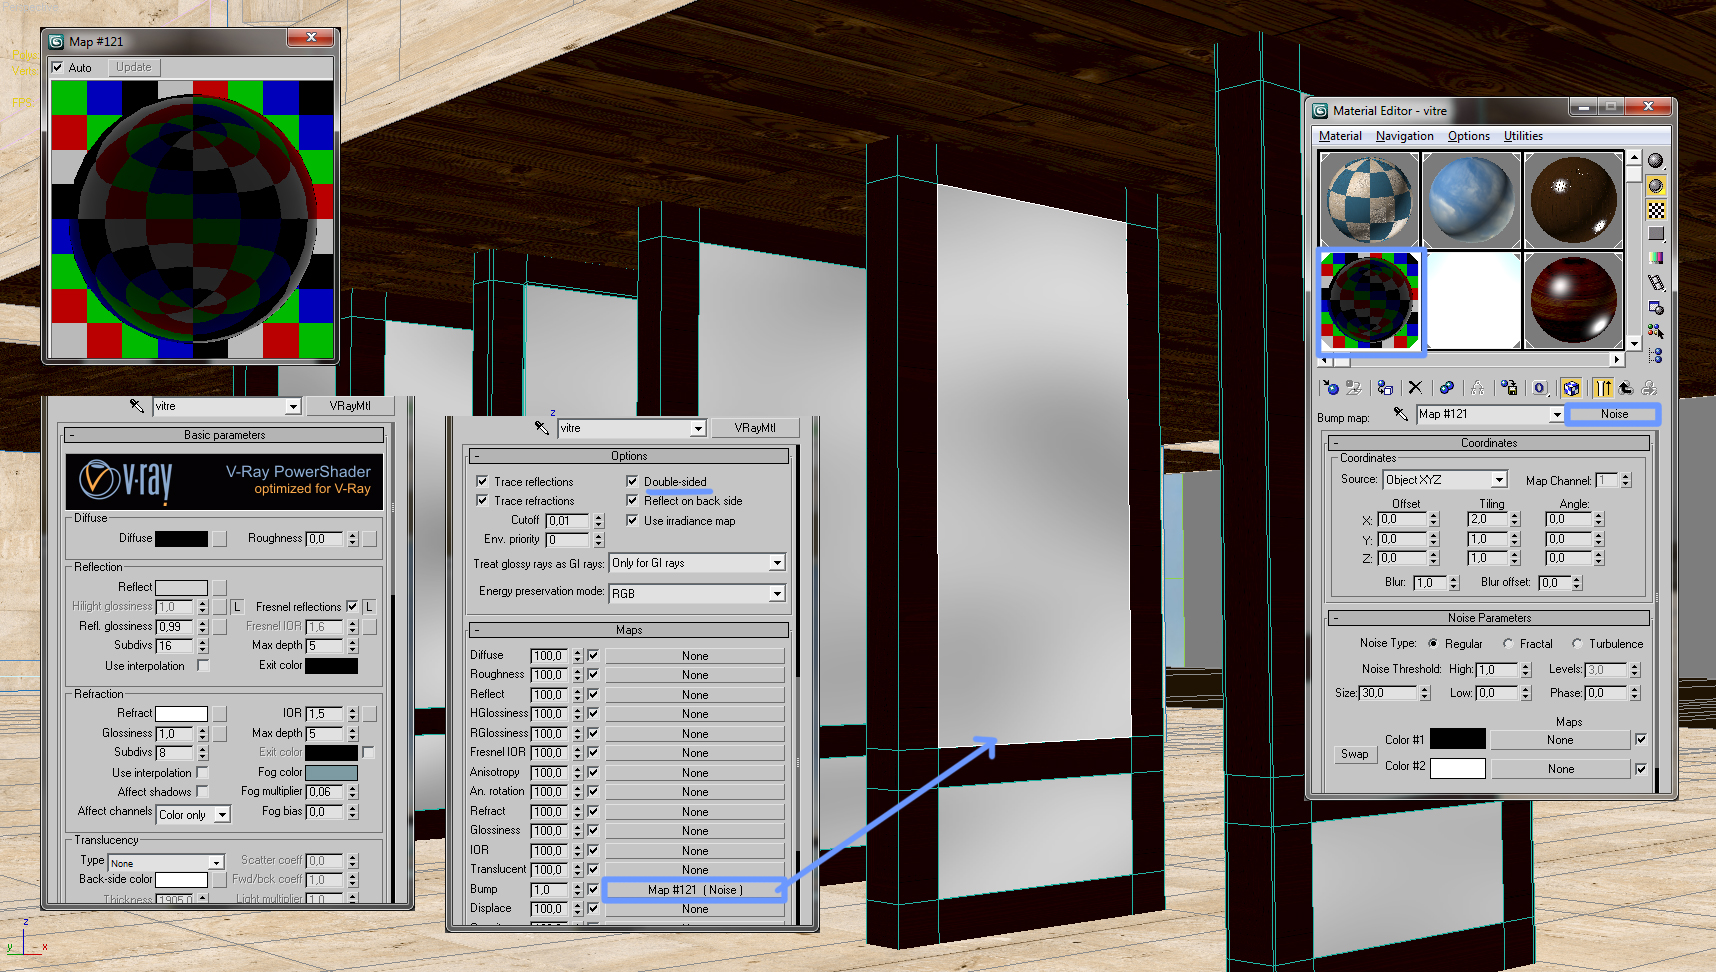Viewport: 1716px width, 972px height.
Task: Open the Material/Map Navigator icon
Action: [1656, 355]
